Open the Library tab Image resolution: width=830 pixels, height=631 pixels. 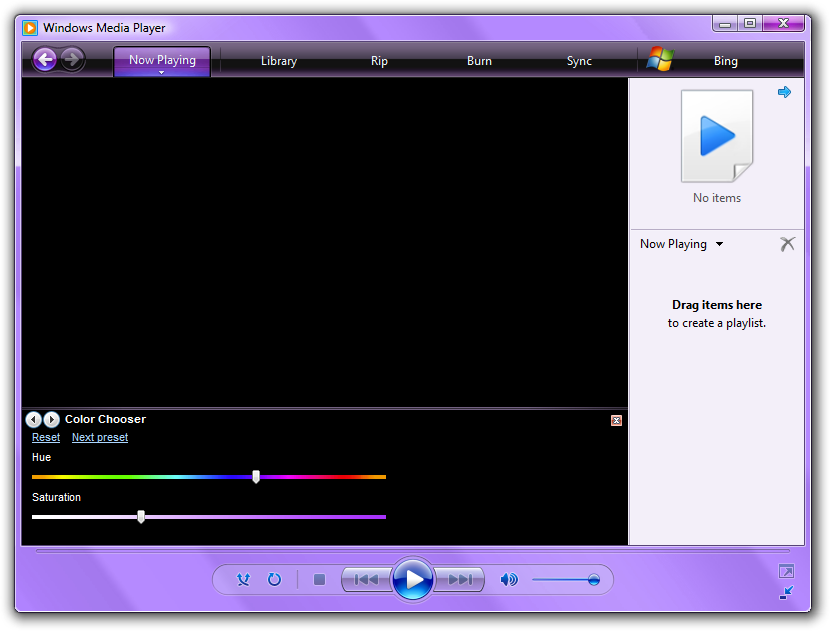(x=279, y=61)
